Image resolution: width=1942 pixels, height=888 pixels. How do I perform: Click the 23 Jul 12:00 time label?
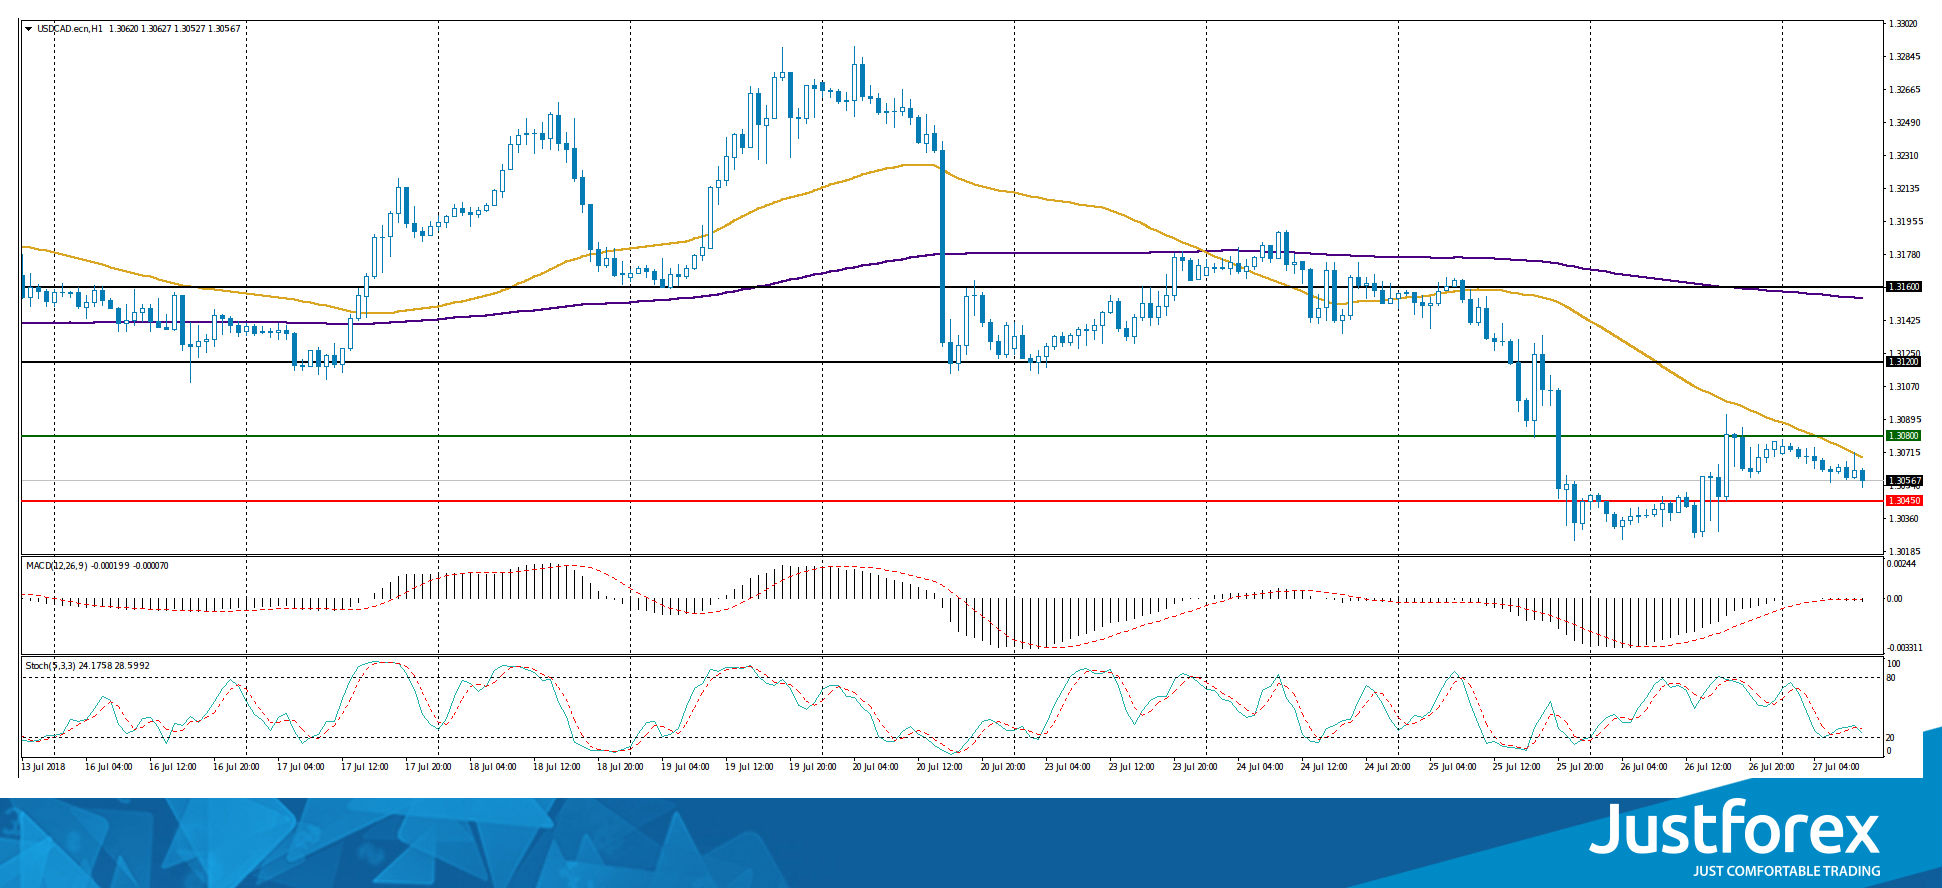click(1133, 767)
